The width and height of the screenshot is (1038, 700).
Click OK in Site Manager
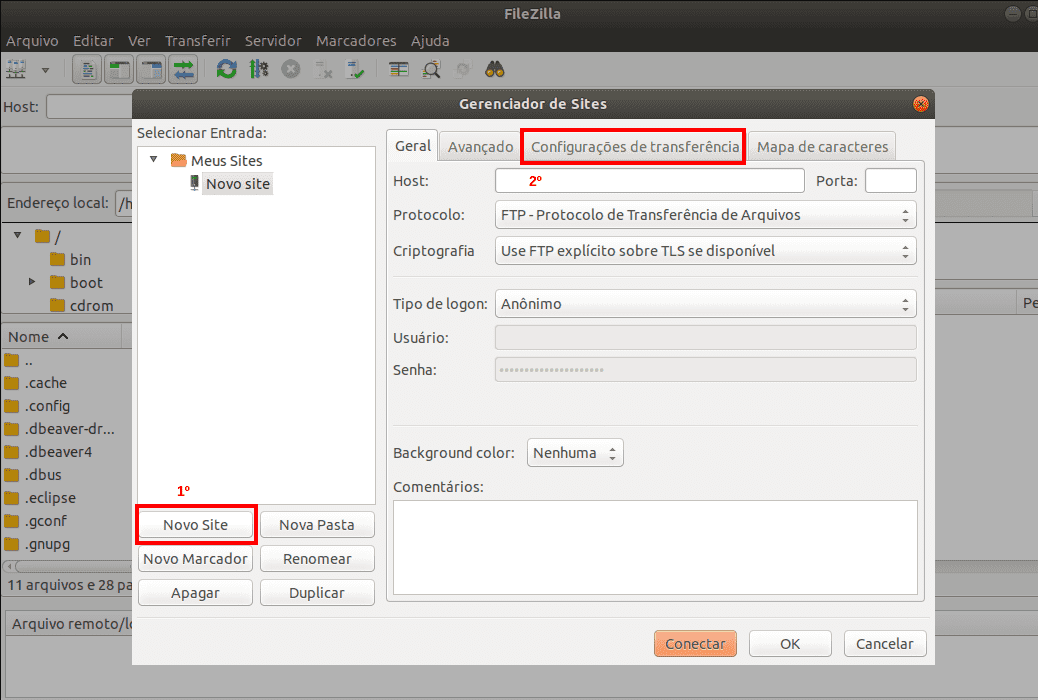click(x=790, y=644)
